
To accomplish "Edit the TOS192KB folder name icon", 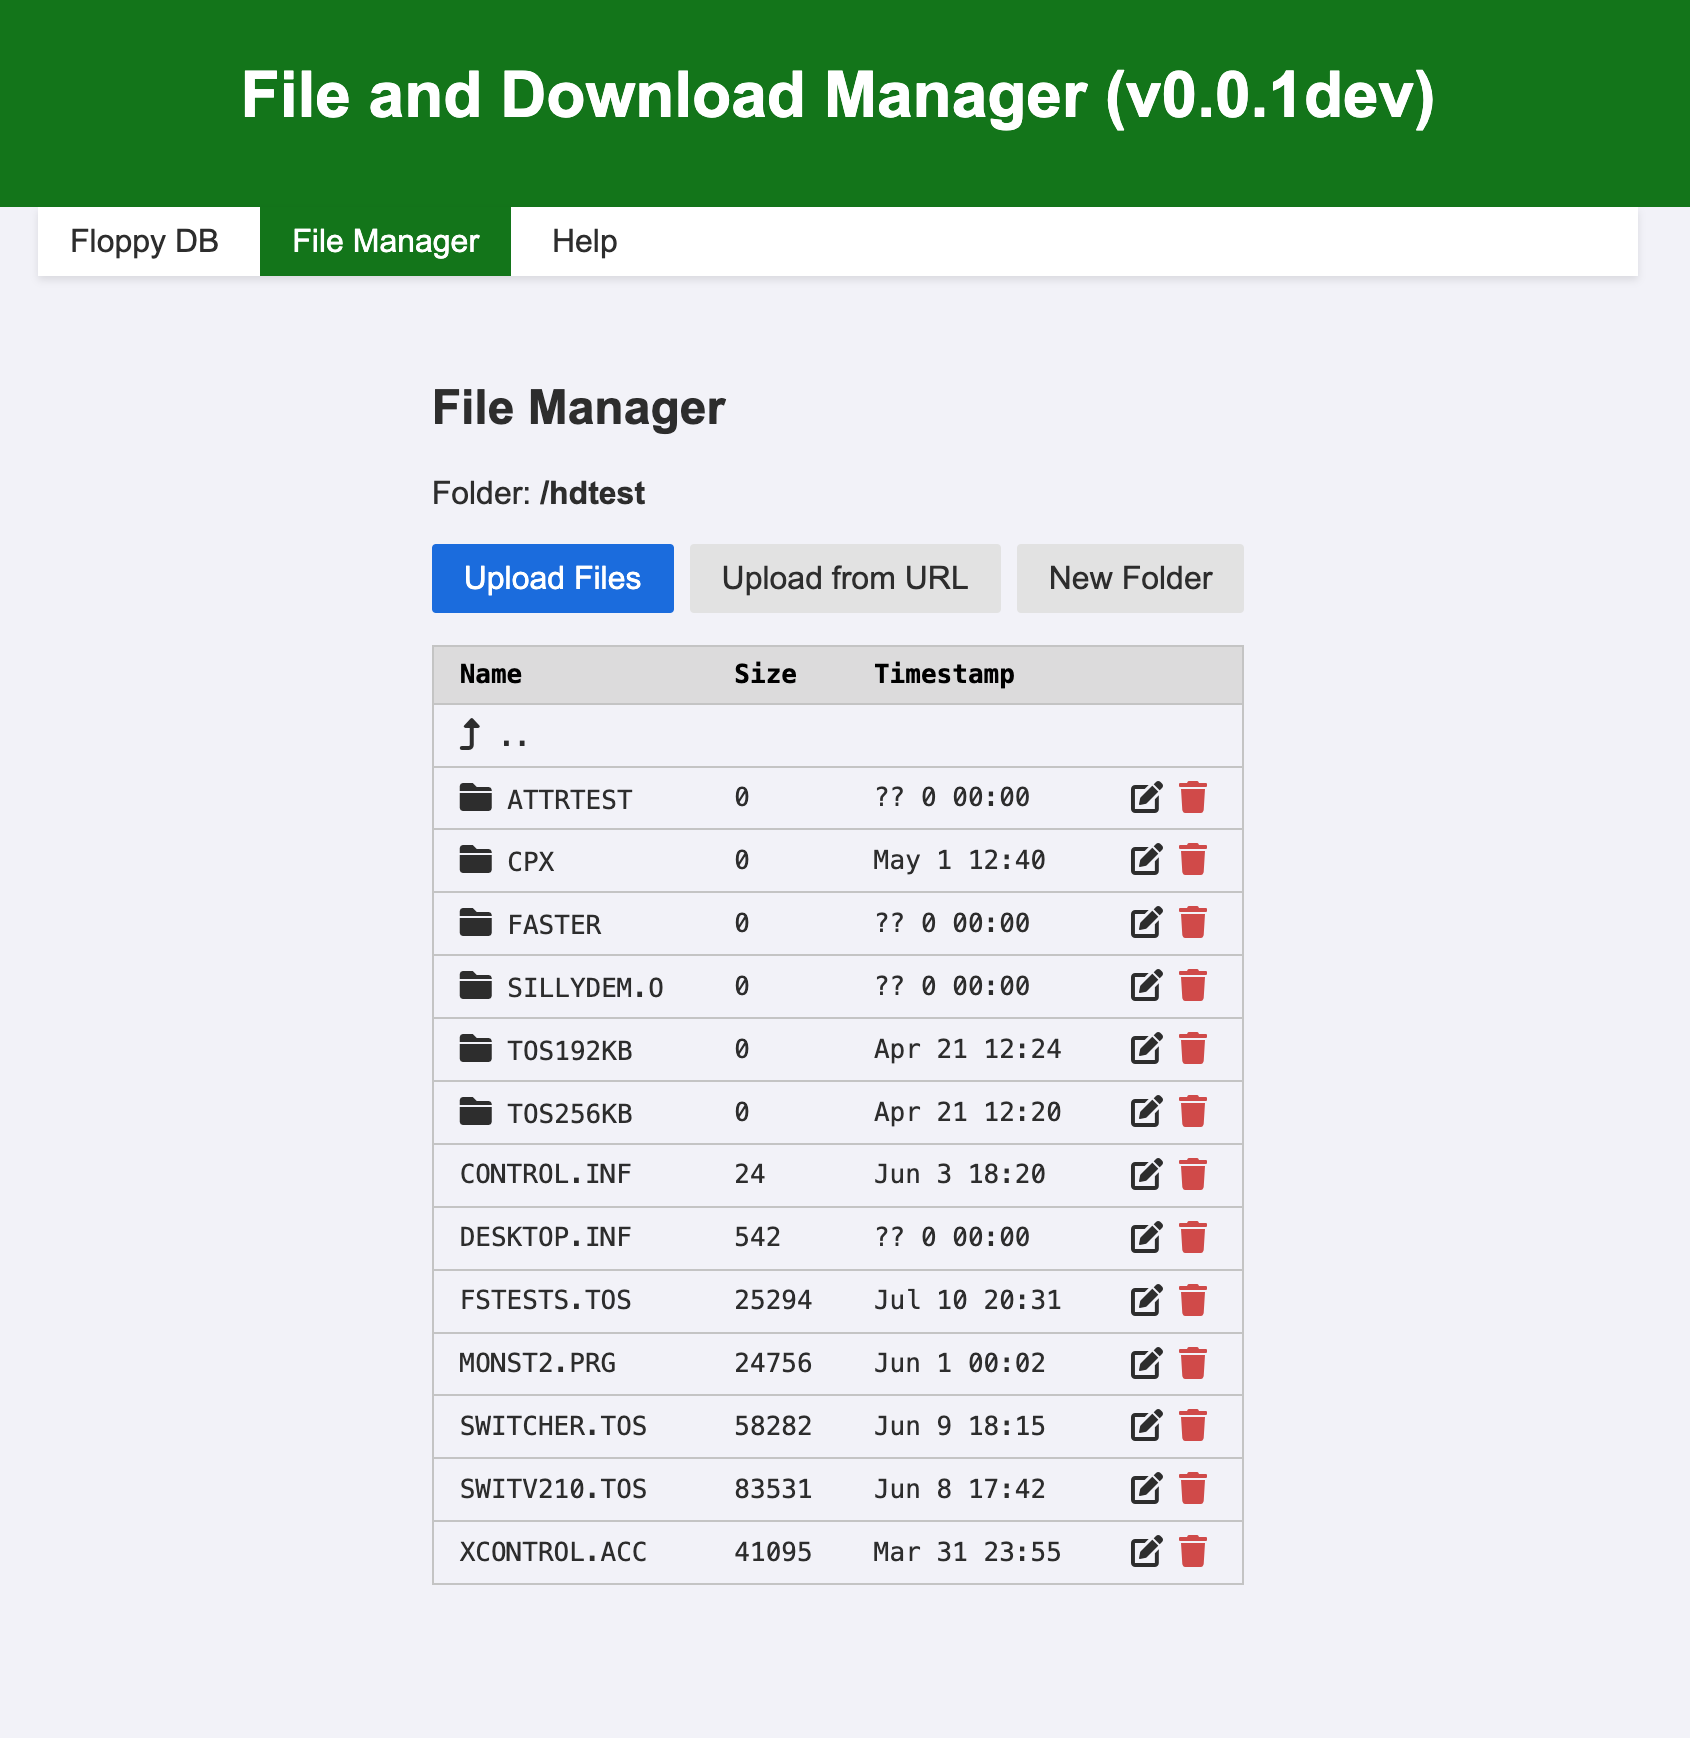I will click(x=1146, y=1049).
